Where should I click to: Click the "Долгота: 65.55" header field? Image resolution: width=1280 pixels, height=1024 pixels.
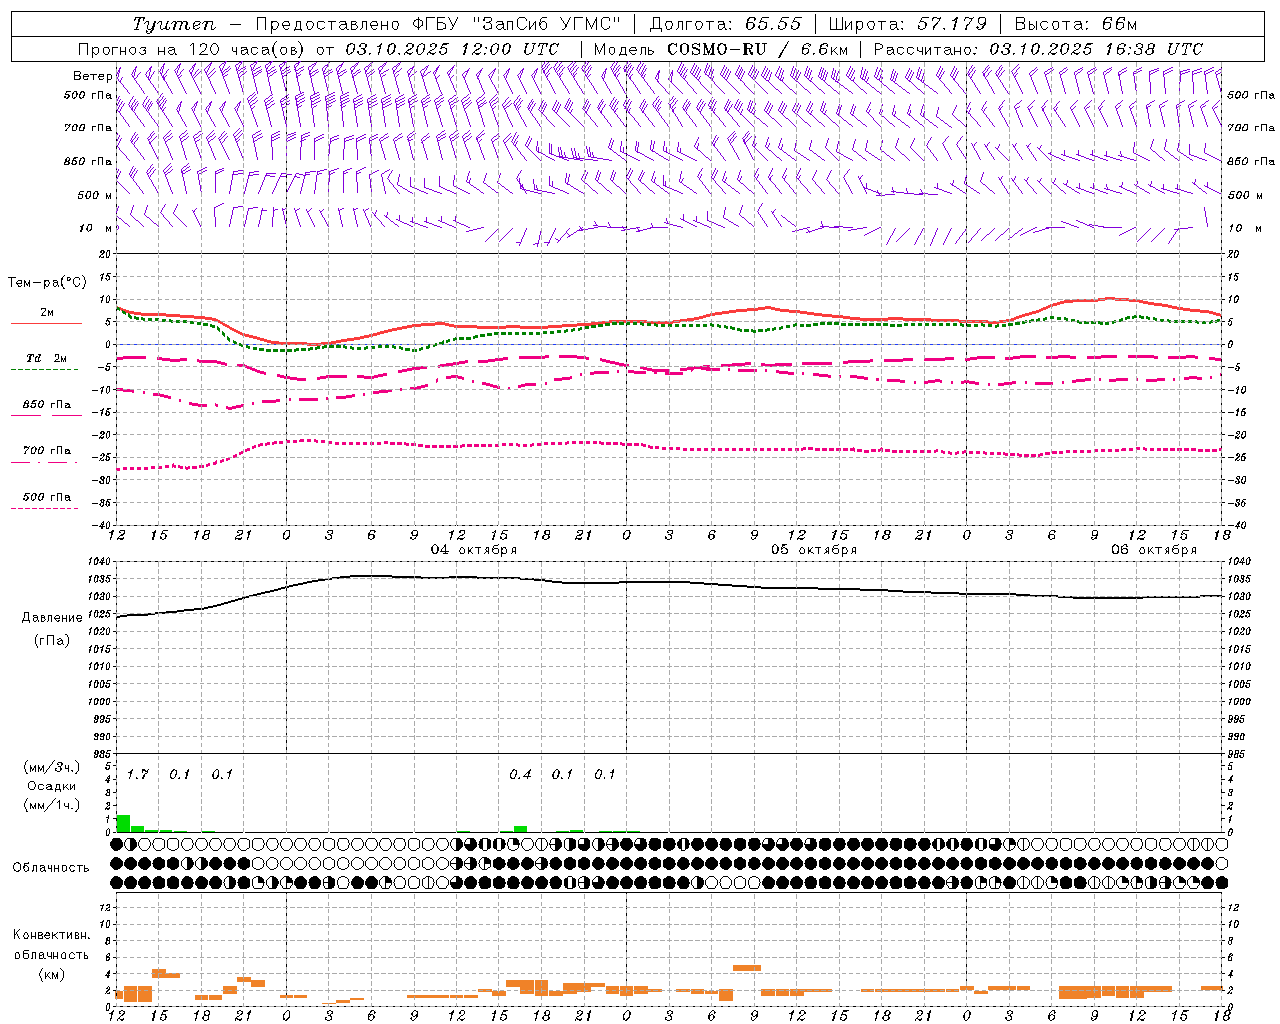point(726,24)
